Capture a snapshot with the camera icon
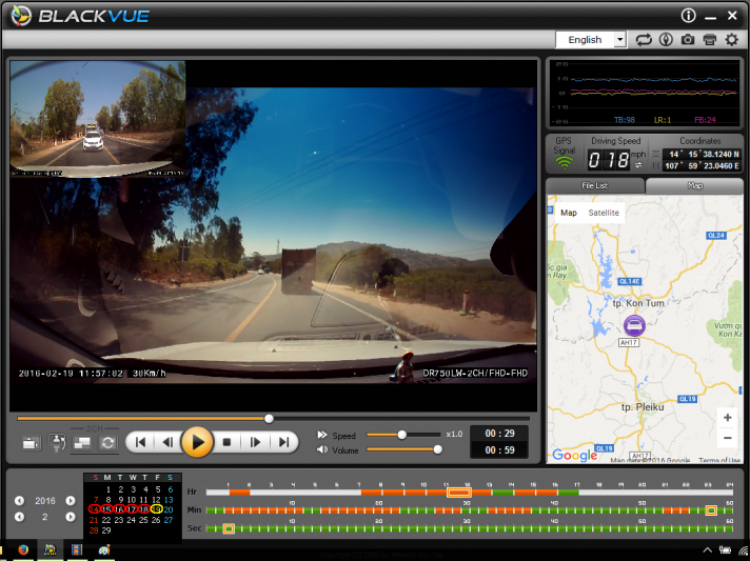The height and width of the screenshot is (561, 750). tap(688, 40)
